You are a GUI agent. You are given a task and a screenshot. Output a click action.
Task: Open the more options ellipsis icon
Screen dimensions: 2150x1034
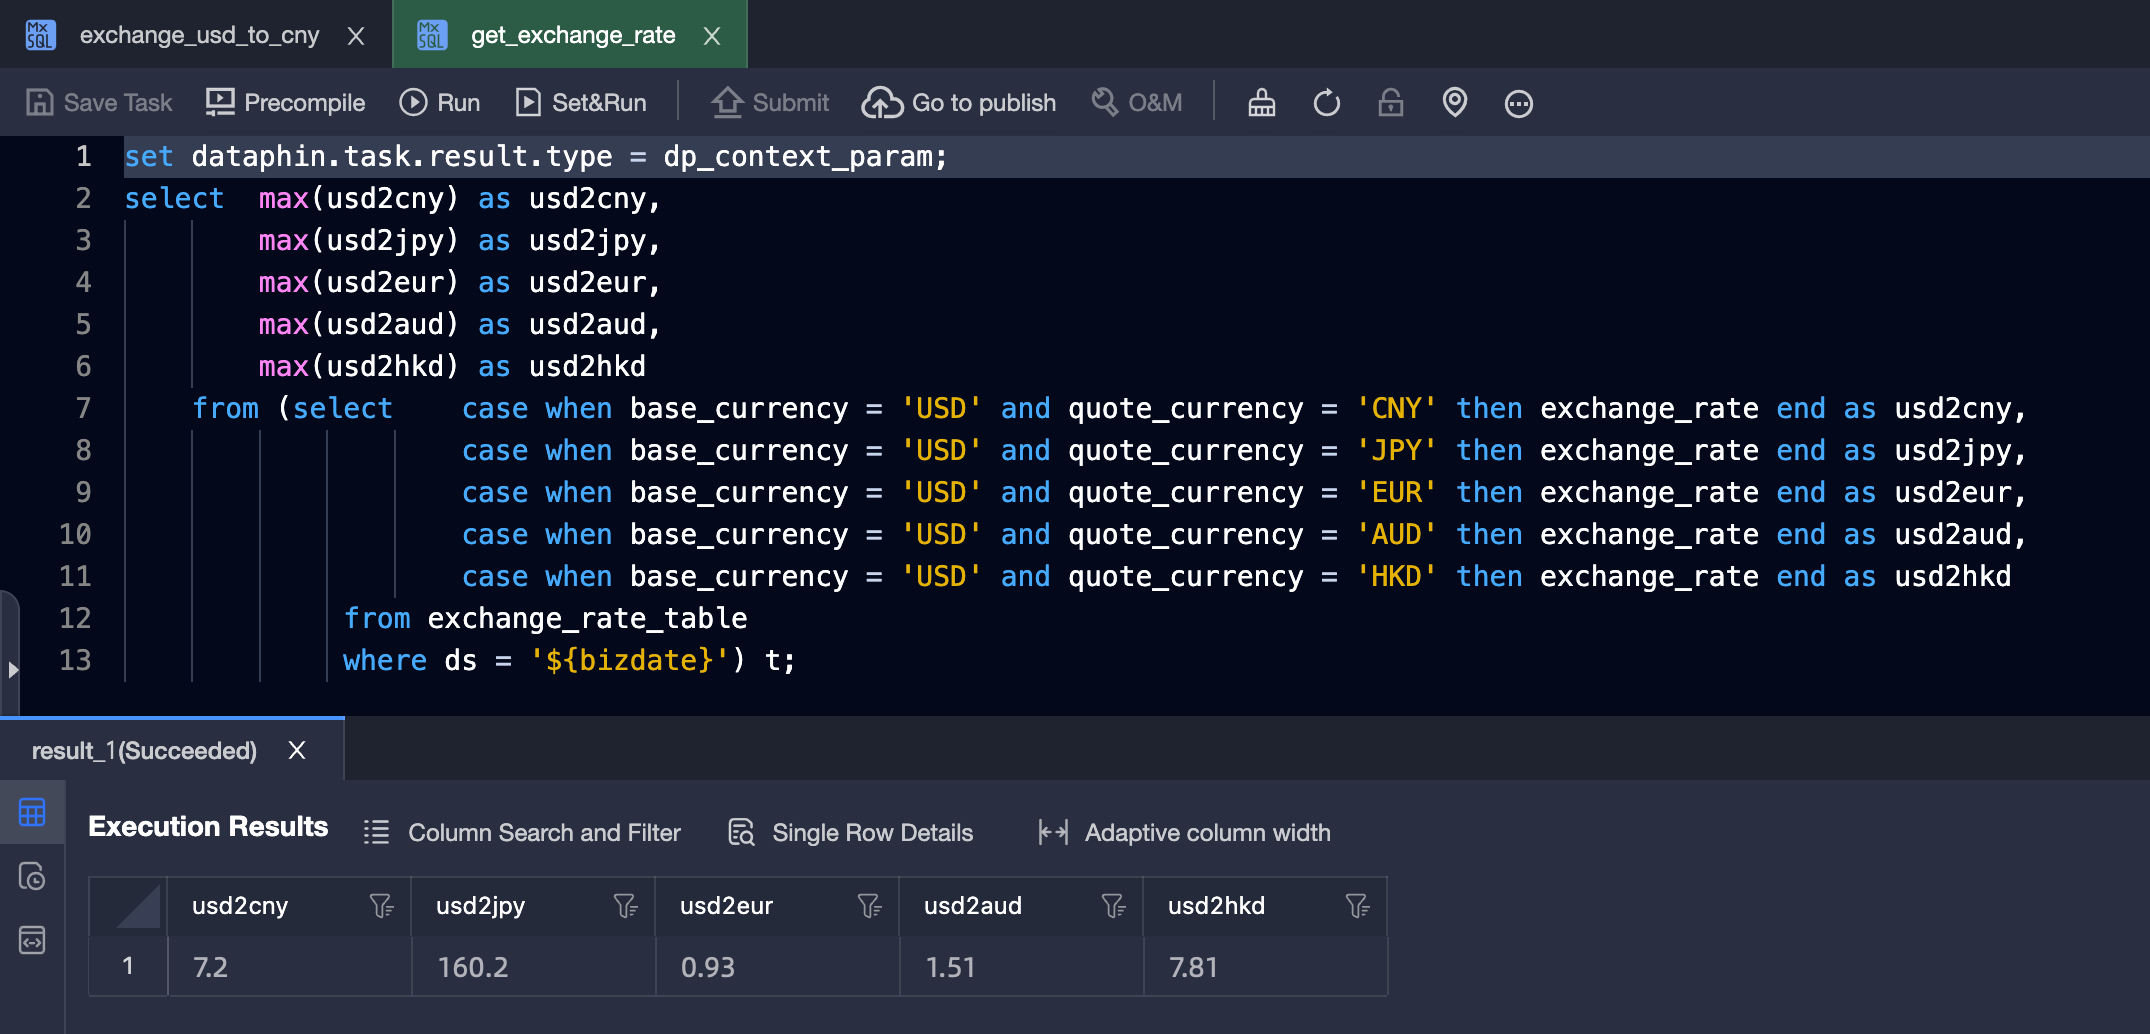1518,103
